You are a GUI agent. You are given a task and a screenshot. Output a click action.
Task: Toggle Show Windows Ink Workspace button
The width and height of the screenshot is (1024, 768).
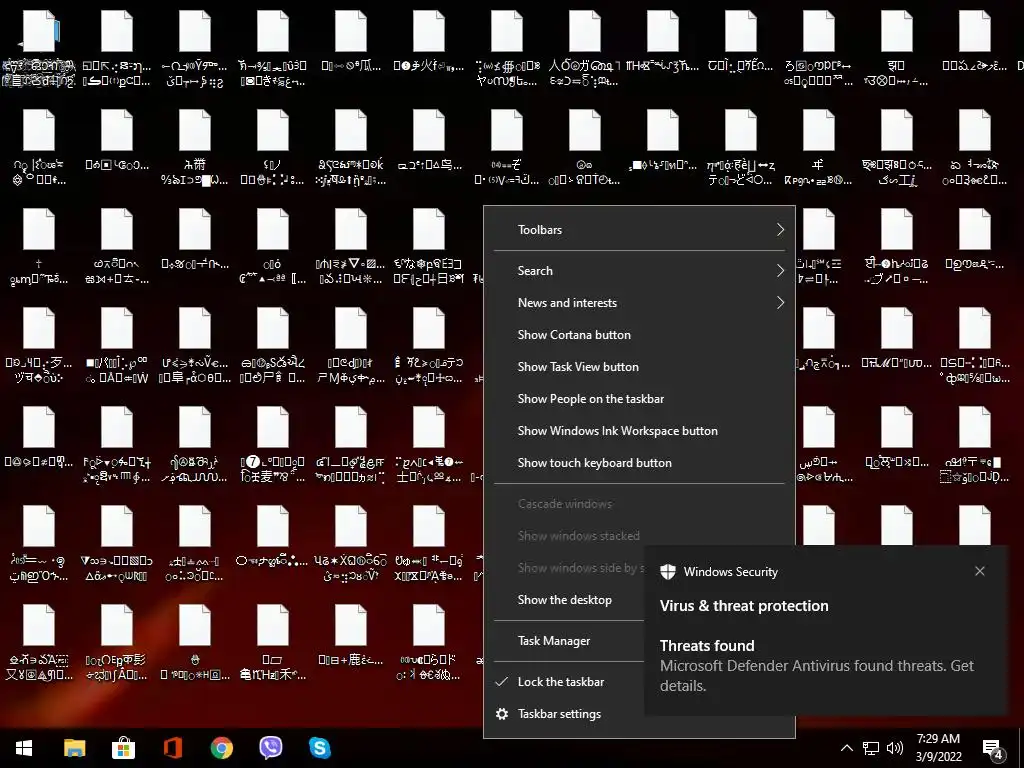pos(639,431)
